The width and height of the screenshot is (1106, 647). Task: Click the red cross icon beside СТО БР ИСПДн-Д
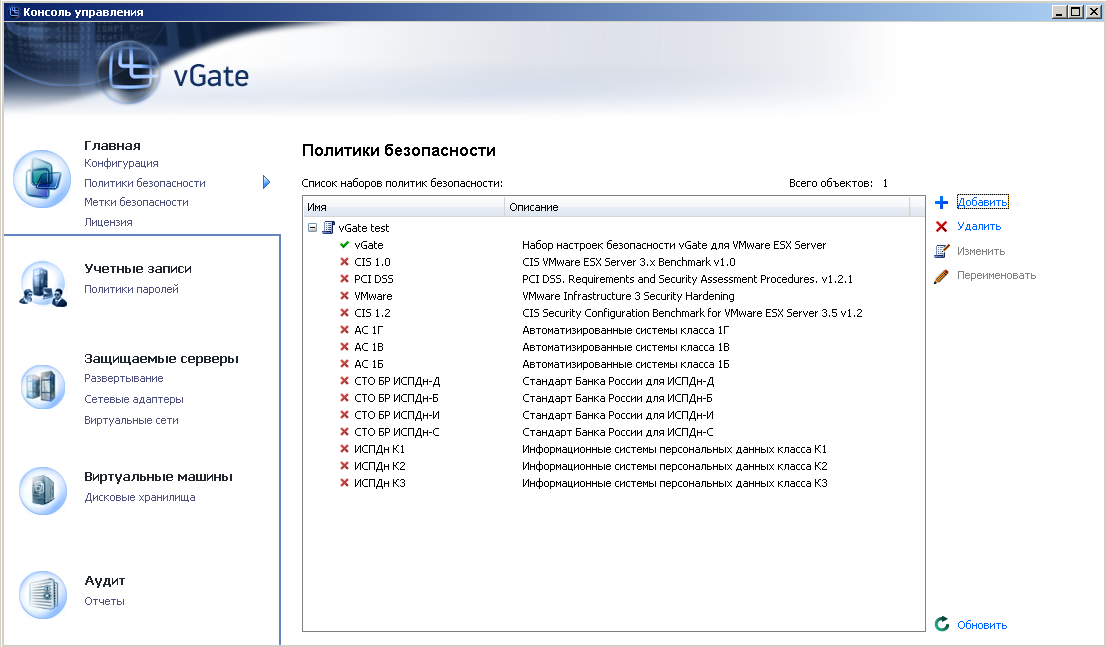pos(344,380)
